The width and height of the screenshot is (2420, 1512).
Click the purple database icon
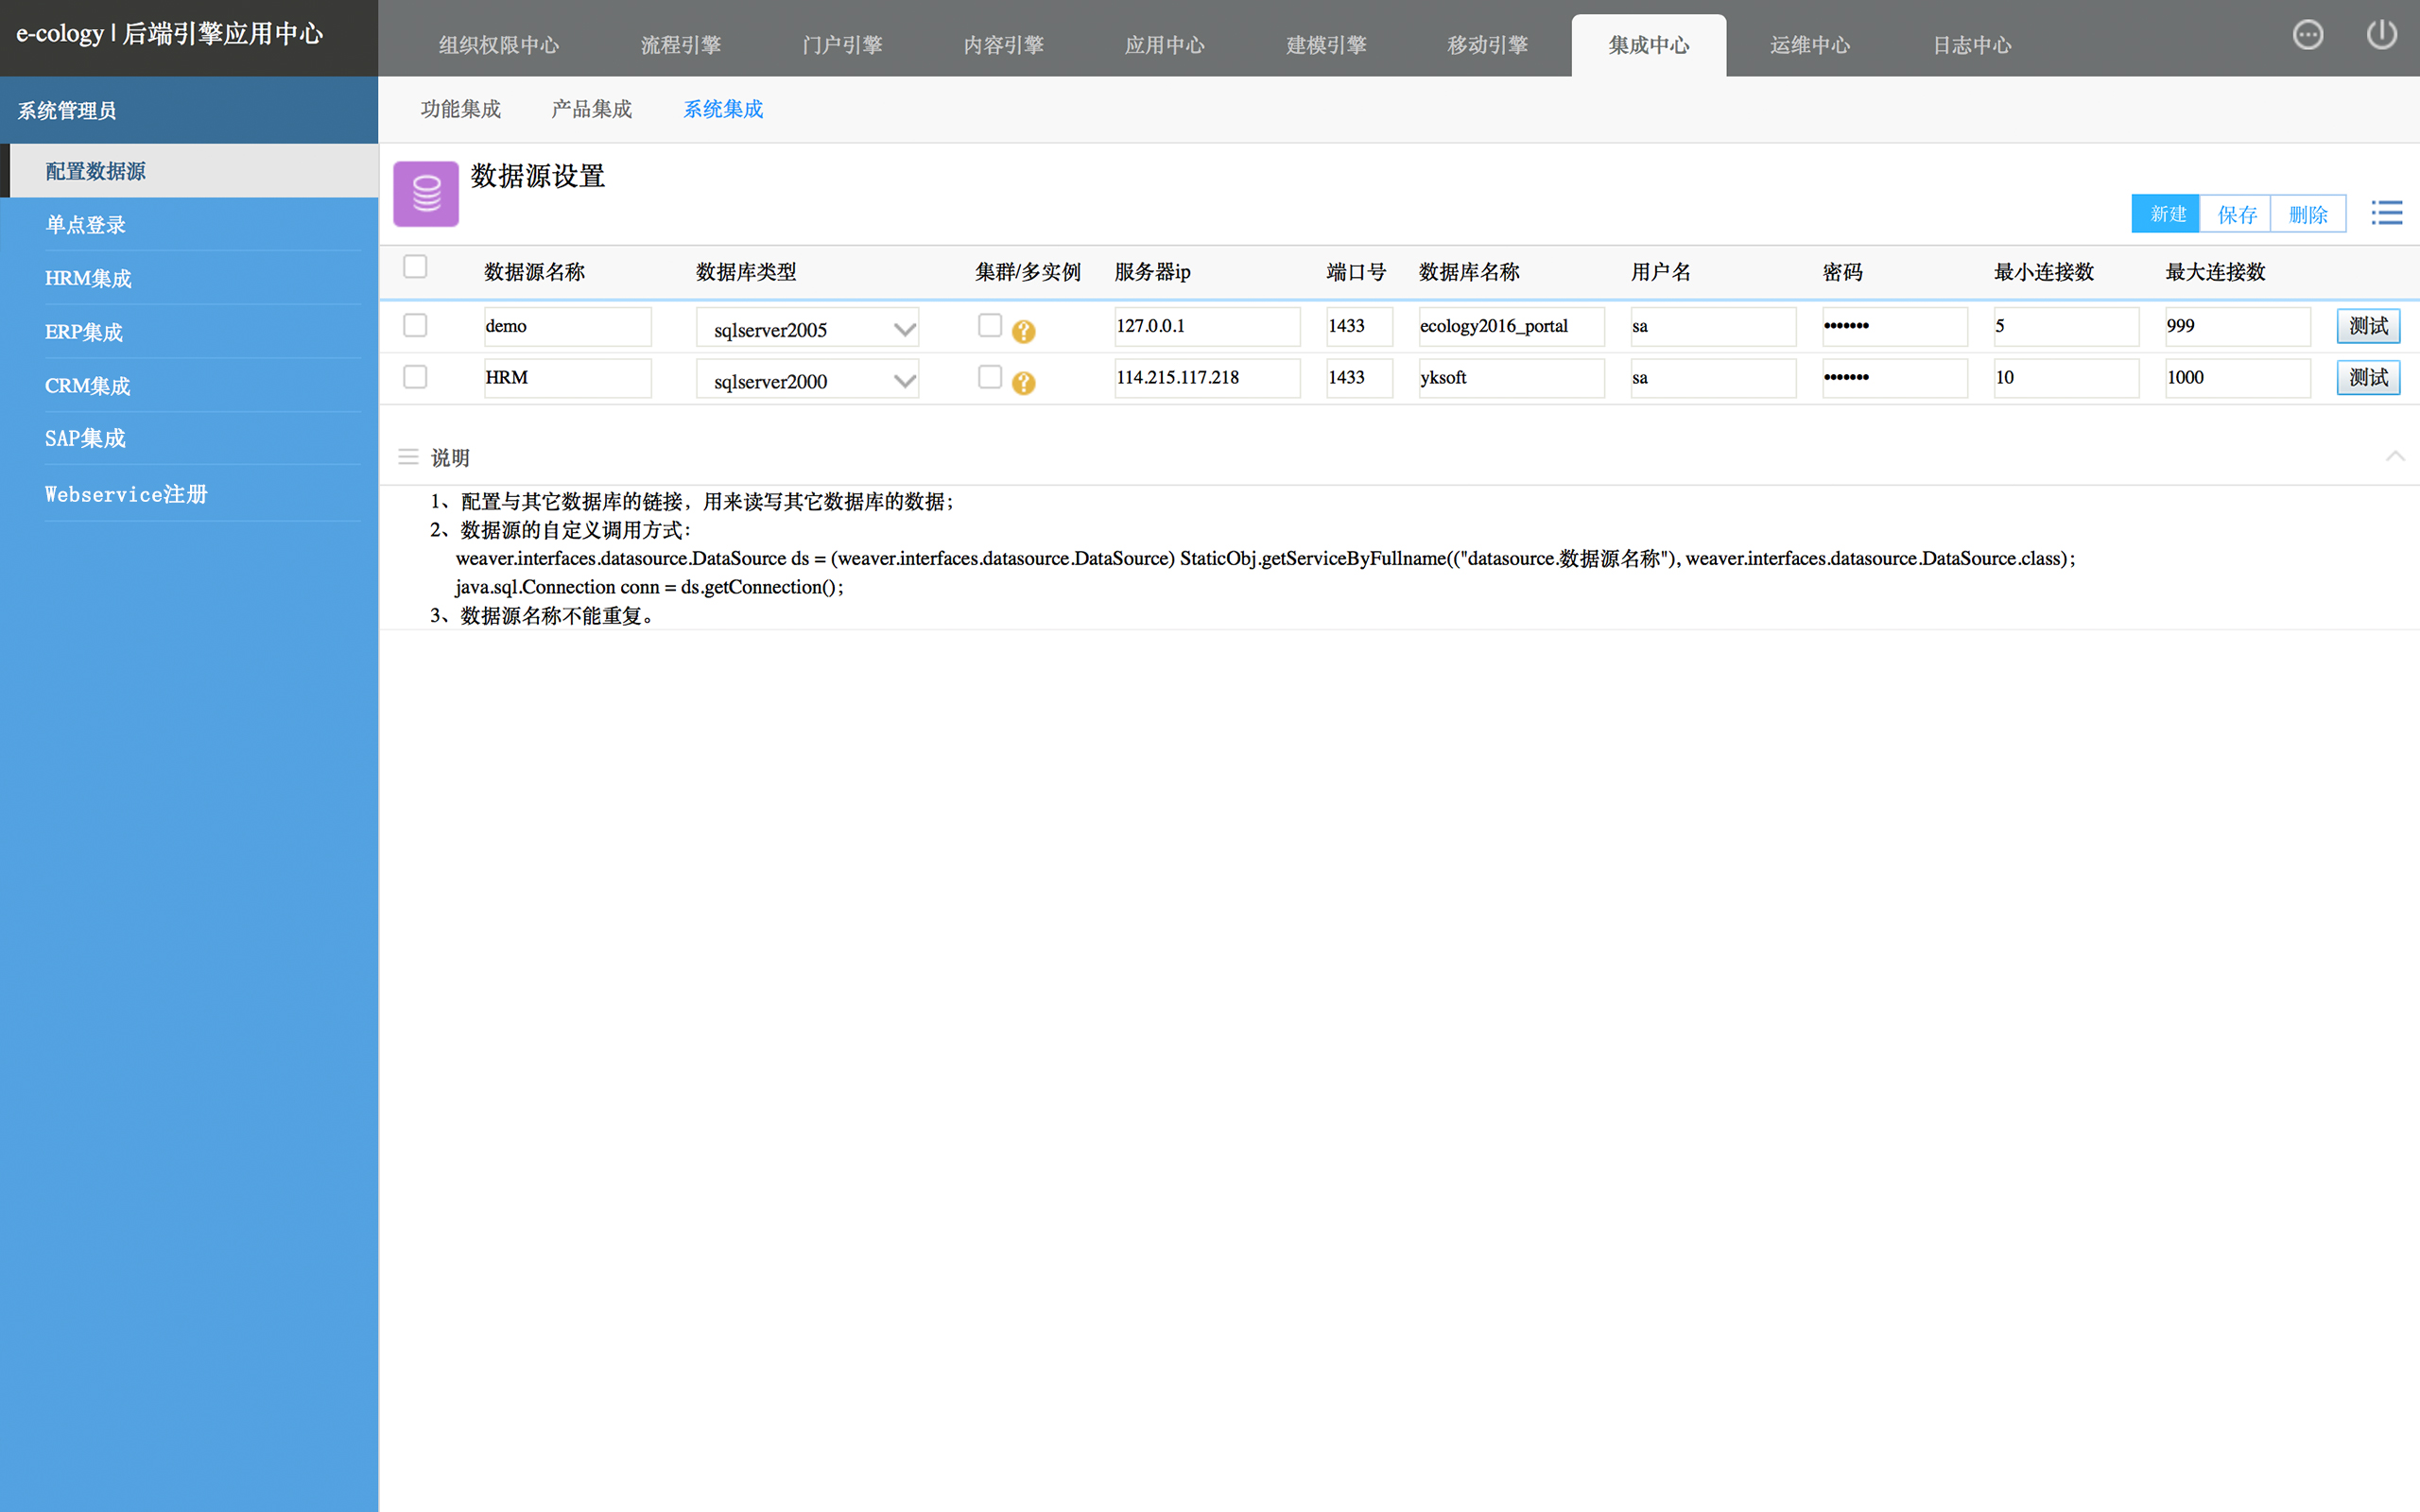tap(426, 194)
